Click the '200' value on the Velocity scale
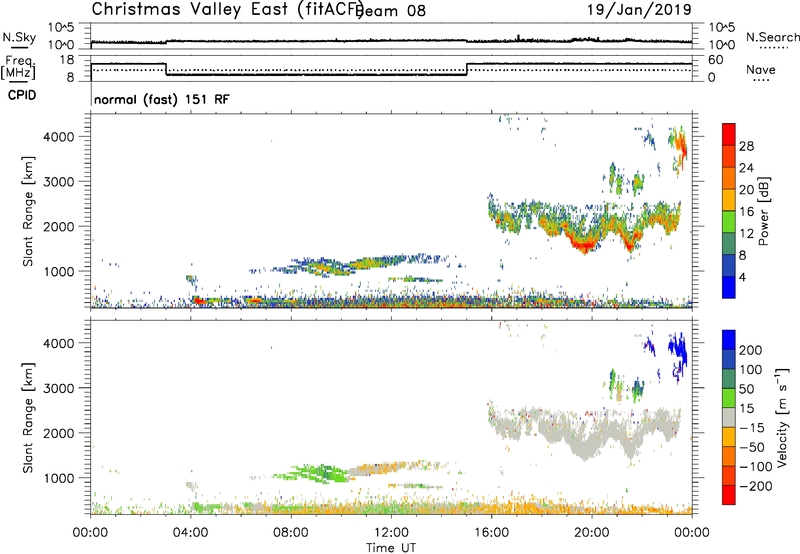 pos(751,350)
